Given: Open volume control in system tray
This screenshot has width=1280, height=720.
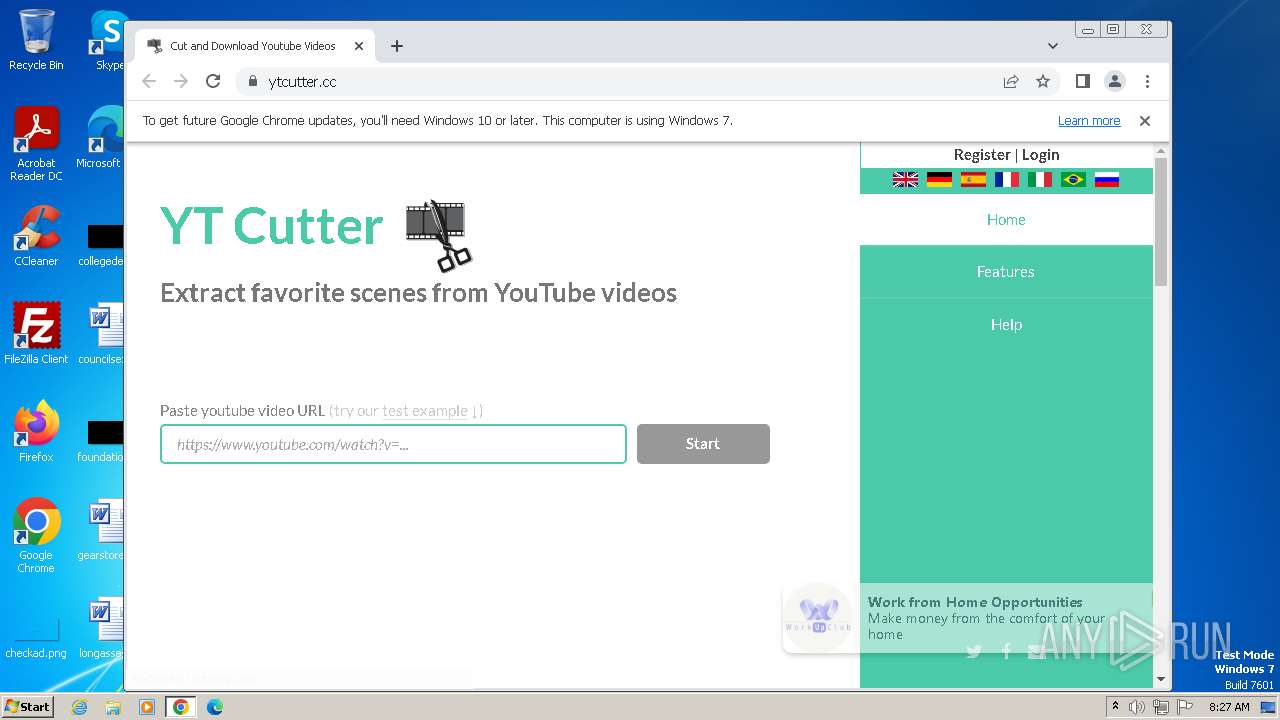Looking at the screenshot, I should (x=1137, y=707).
